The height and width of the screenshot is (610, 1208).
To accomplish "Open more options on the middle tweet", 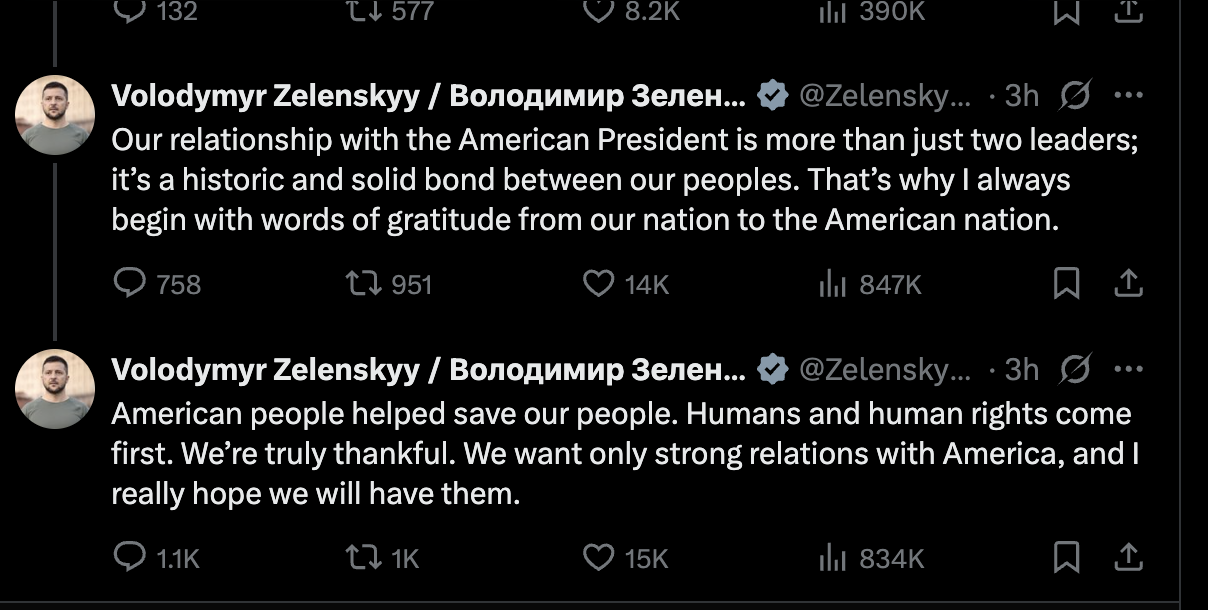I will (1128, 96).
